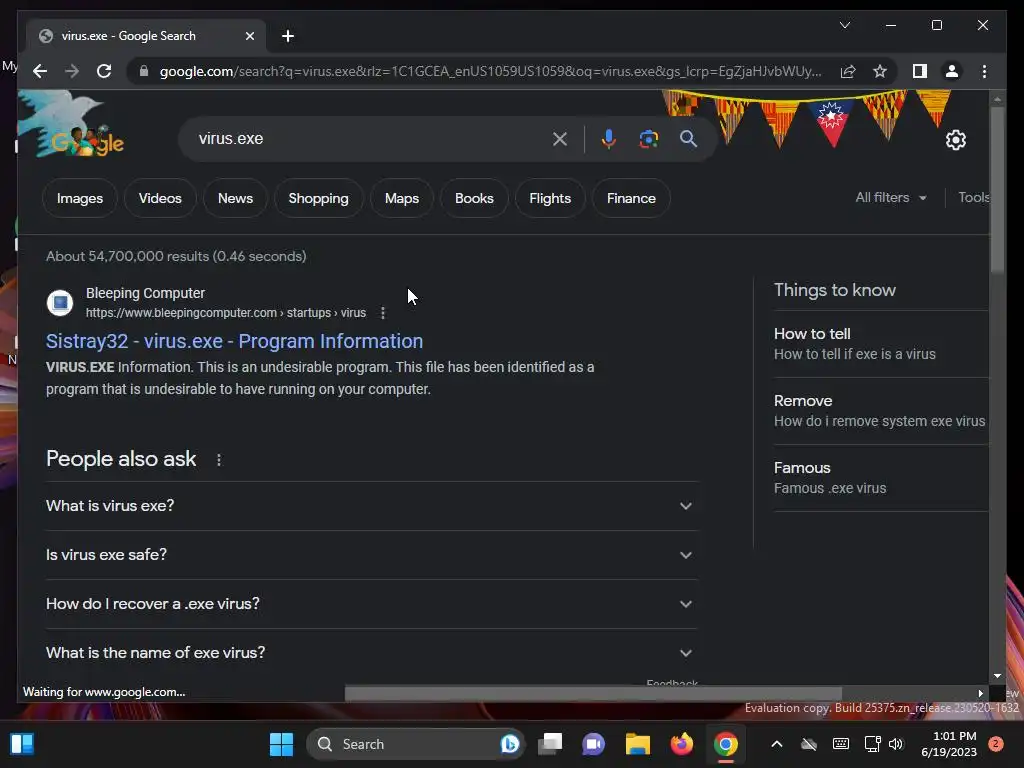Switch to Videos results
1024x768 pixels.
(160, 198)
